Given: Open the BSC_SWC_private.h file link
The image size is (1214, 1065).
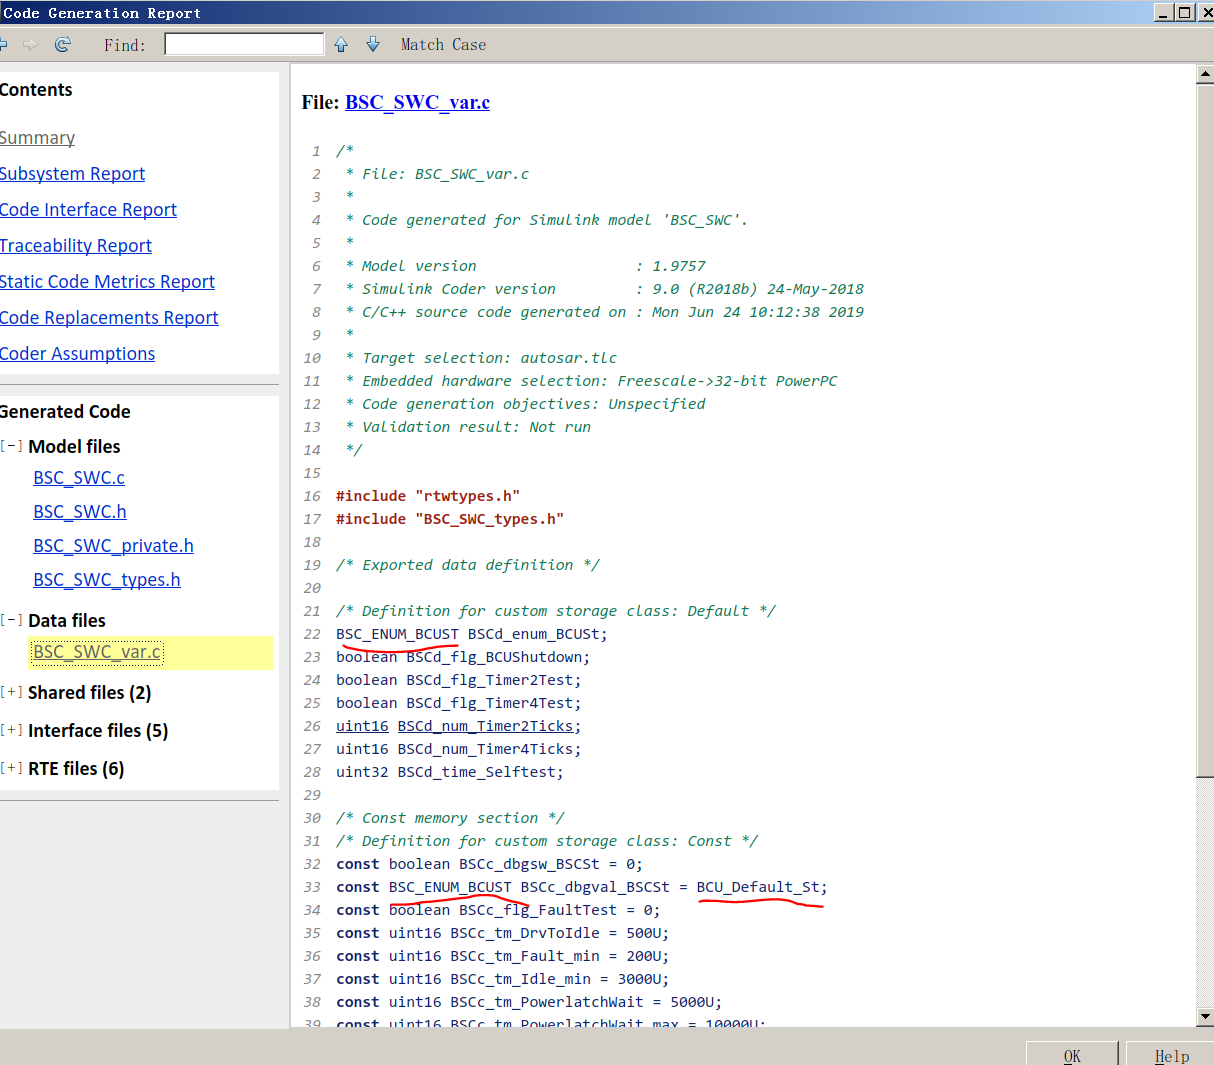Looking at the screenshot, I should coord(113,546).
